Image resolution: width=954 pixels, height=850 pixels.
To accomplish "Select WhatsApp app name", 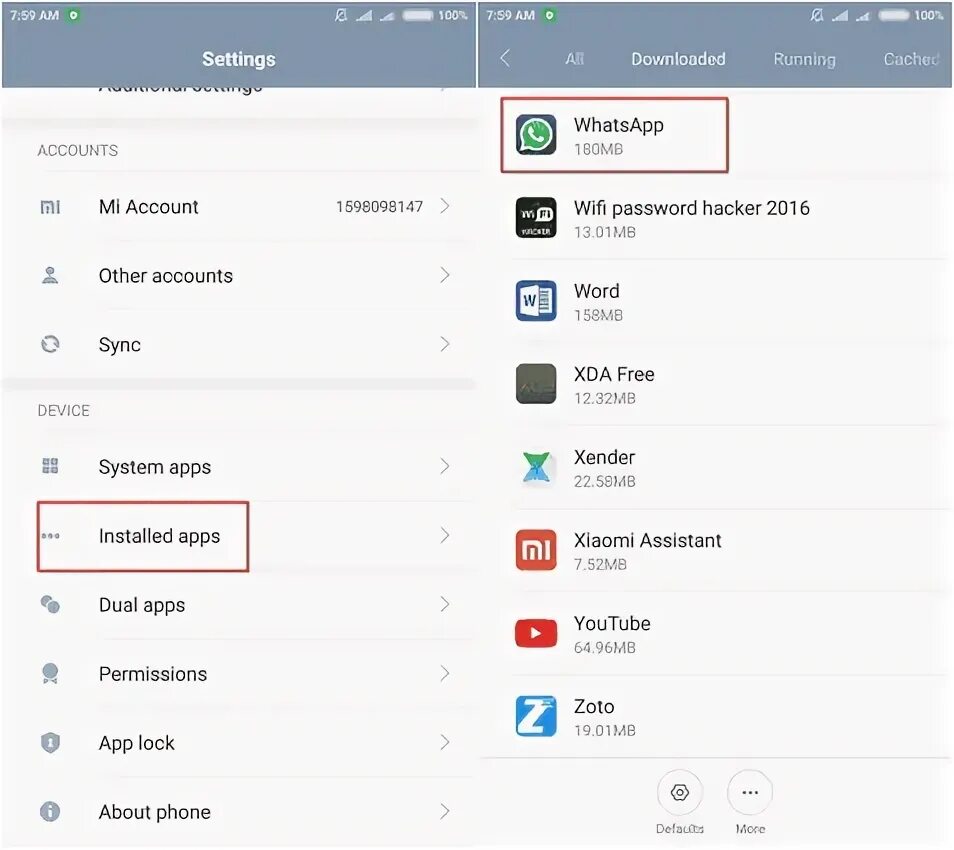I will pos(619,125).
